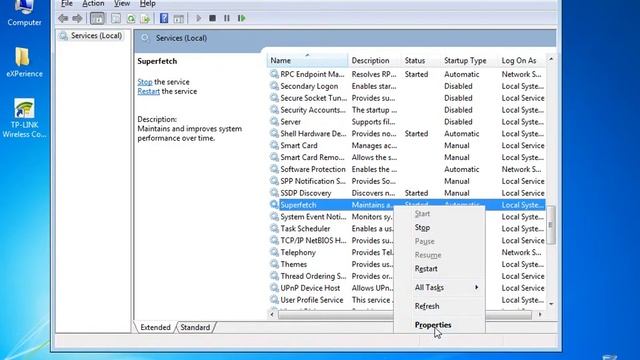Click the gear icon beside Task Scheduler
Image resolution: width=640 pixels, height=360 pixels.
pos(274,229)
